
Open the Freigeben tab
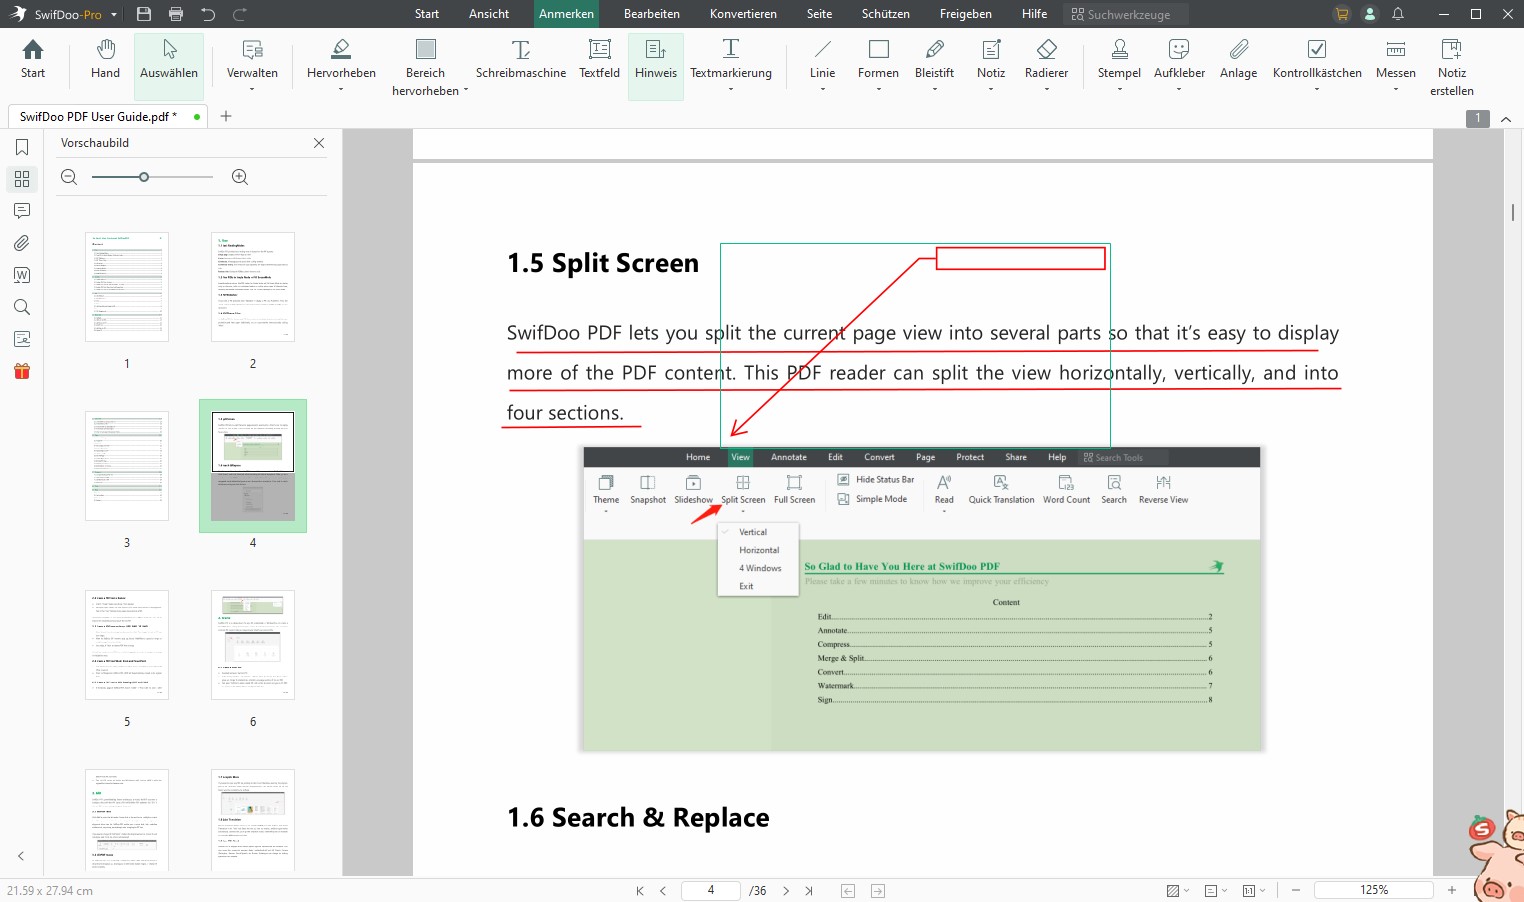(966, 14)
